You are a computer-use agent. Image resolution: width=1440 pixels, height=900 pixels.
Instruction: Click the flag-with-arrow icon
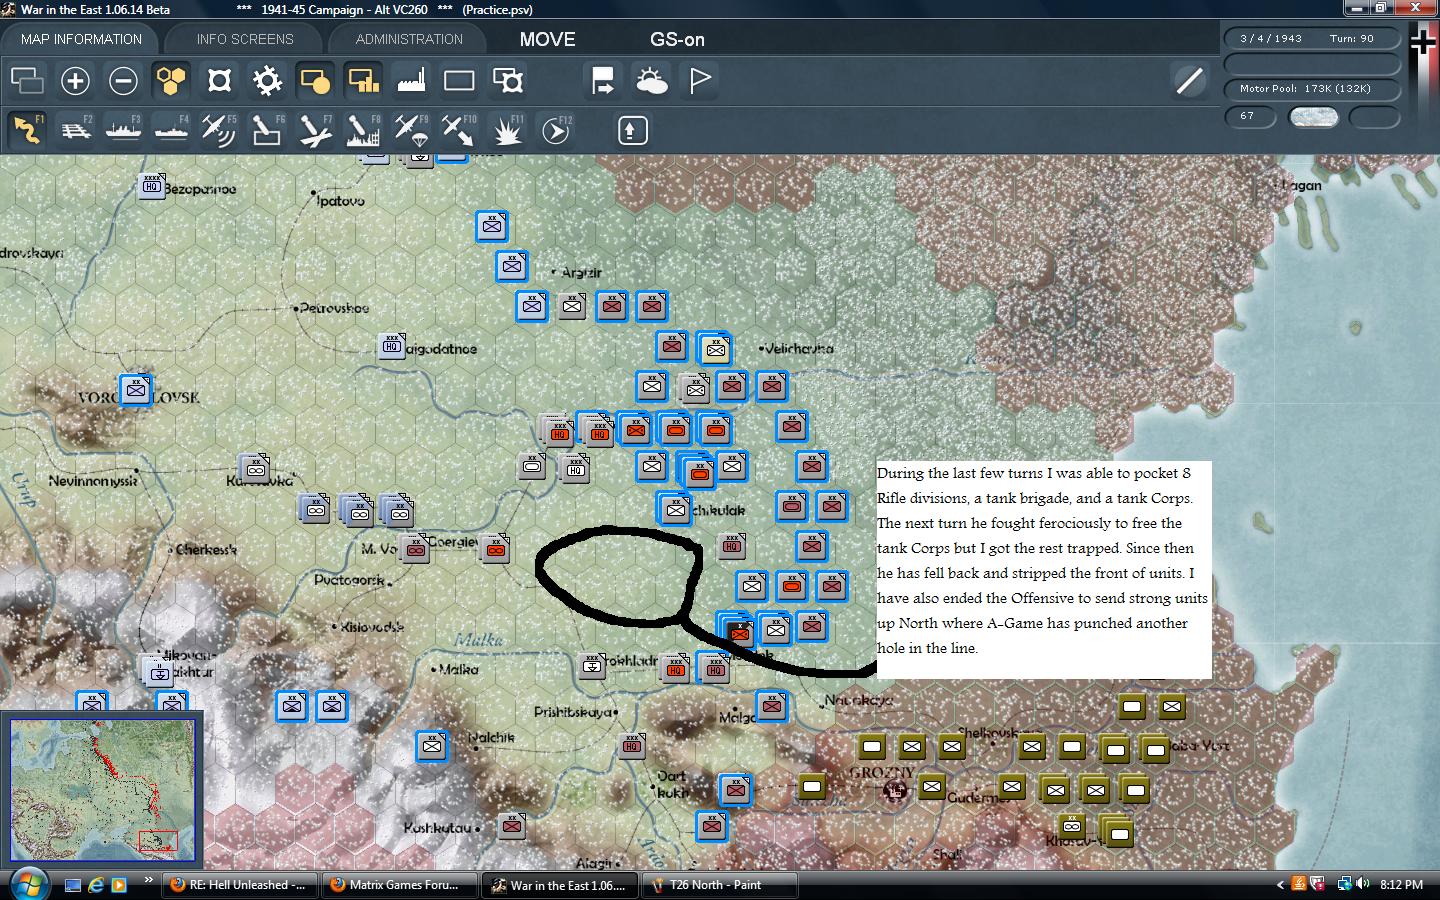(x=603, y=80)
